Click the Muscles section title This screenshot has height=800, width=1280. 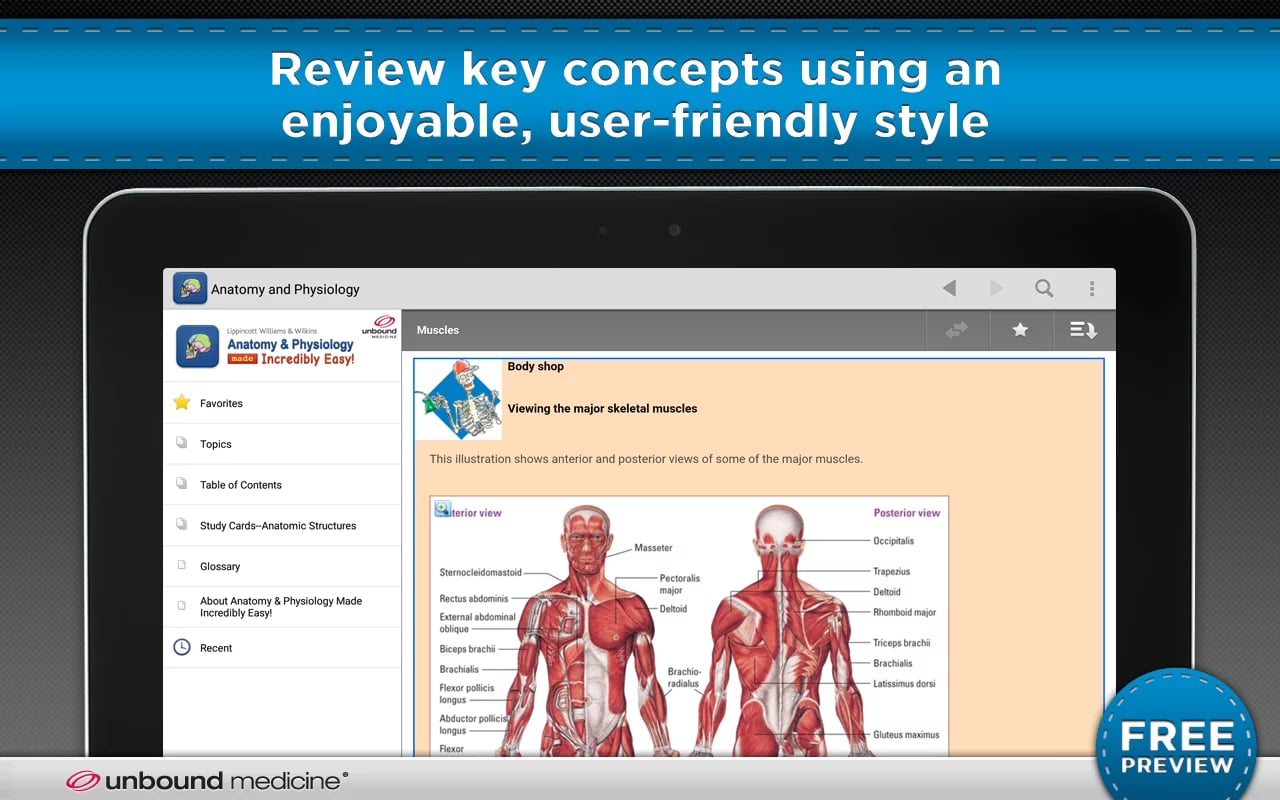tap(438, 330)
